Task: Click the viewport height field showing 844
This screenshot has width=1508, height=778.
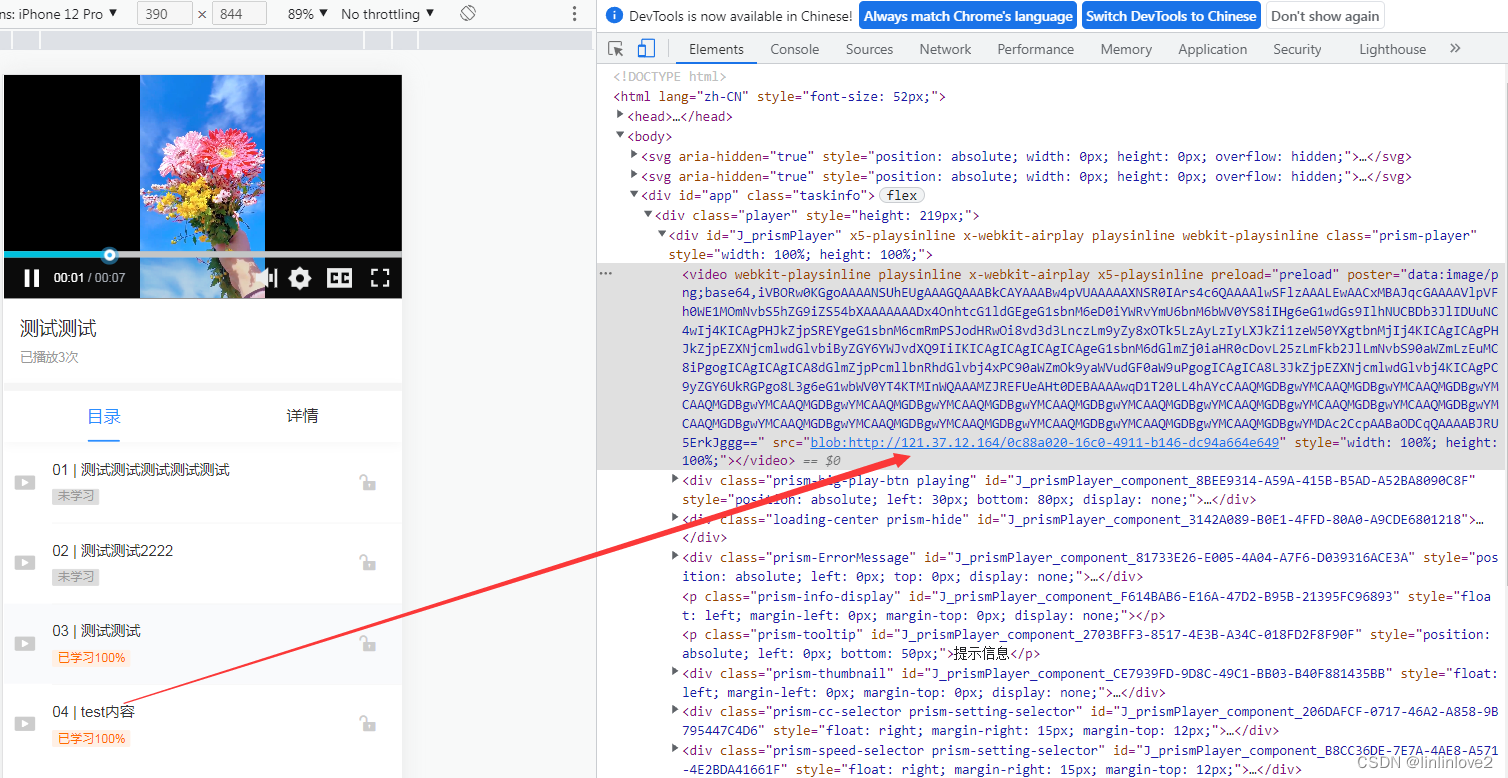Action: [239, 14]
